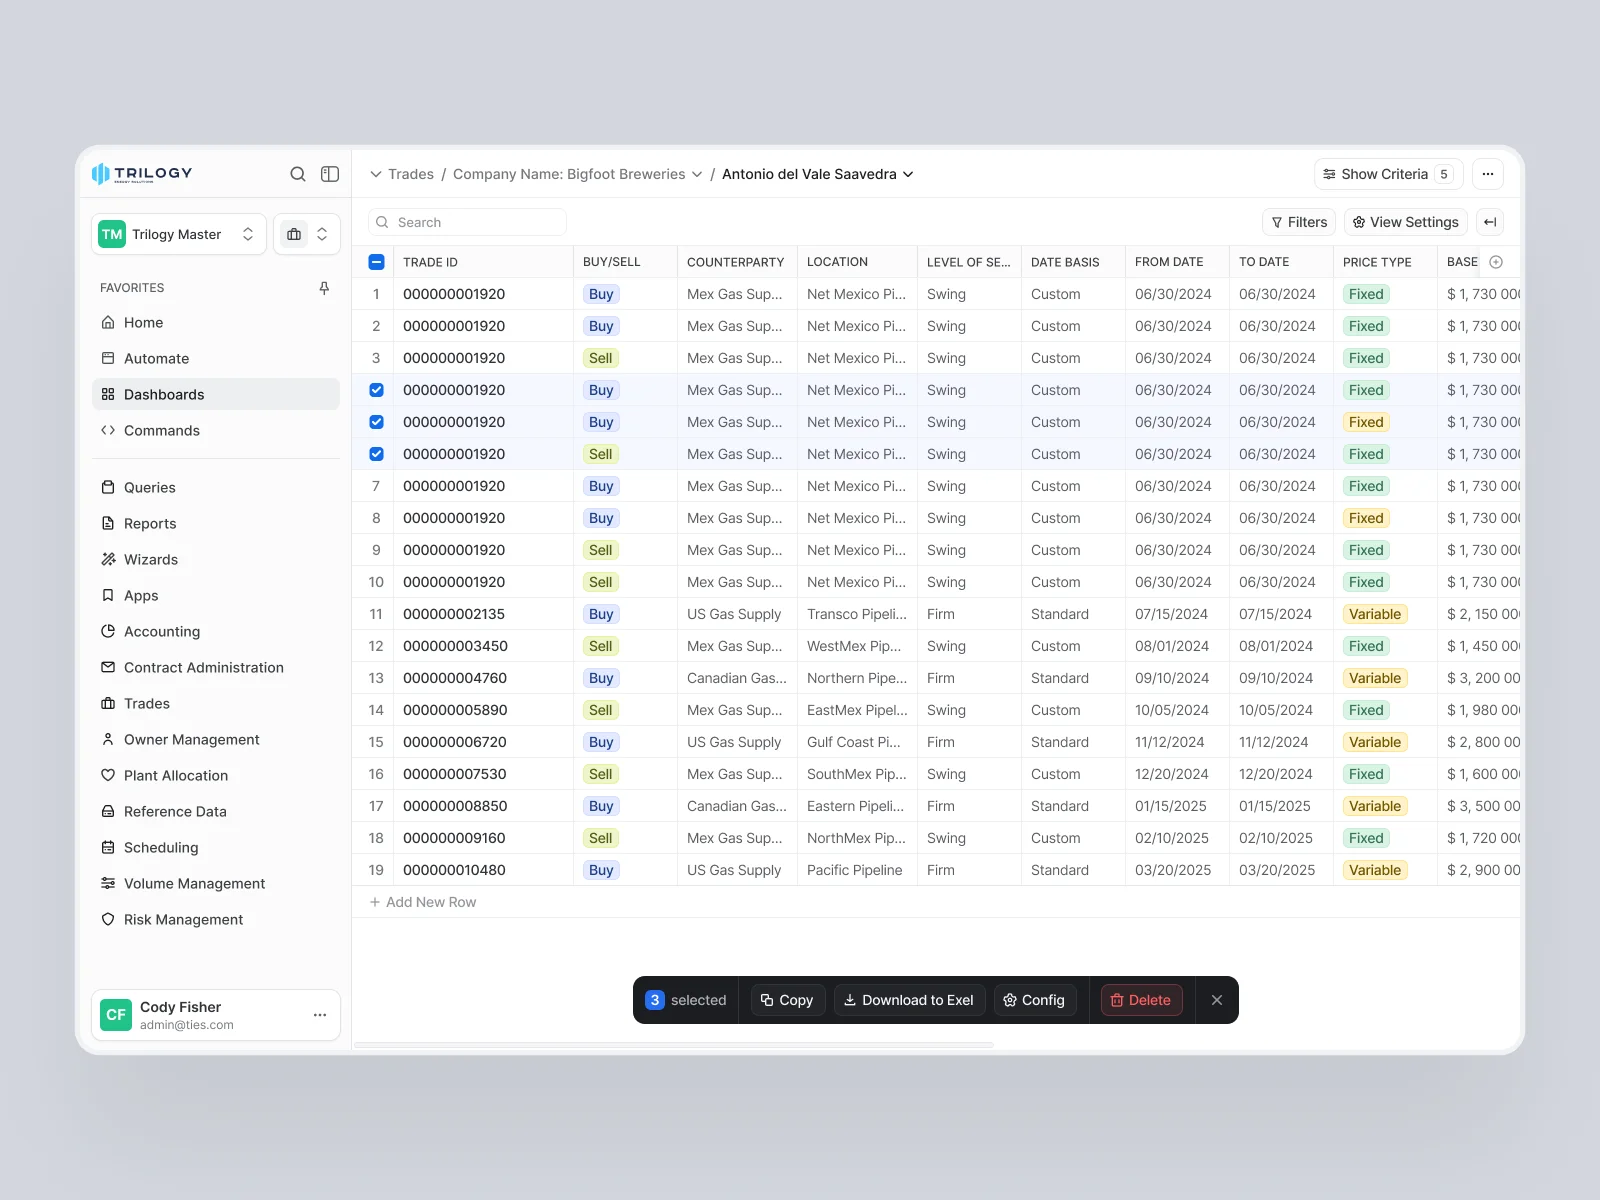Click the Fixed price type tag in row 14

click(1366, 710)
